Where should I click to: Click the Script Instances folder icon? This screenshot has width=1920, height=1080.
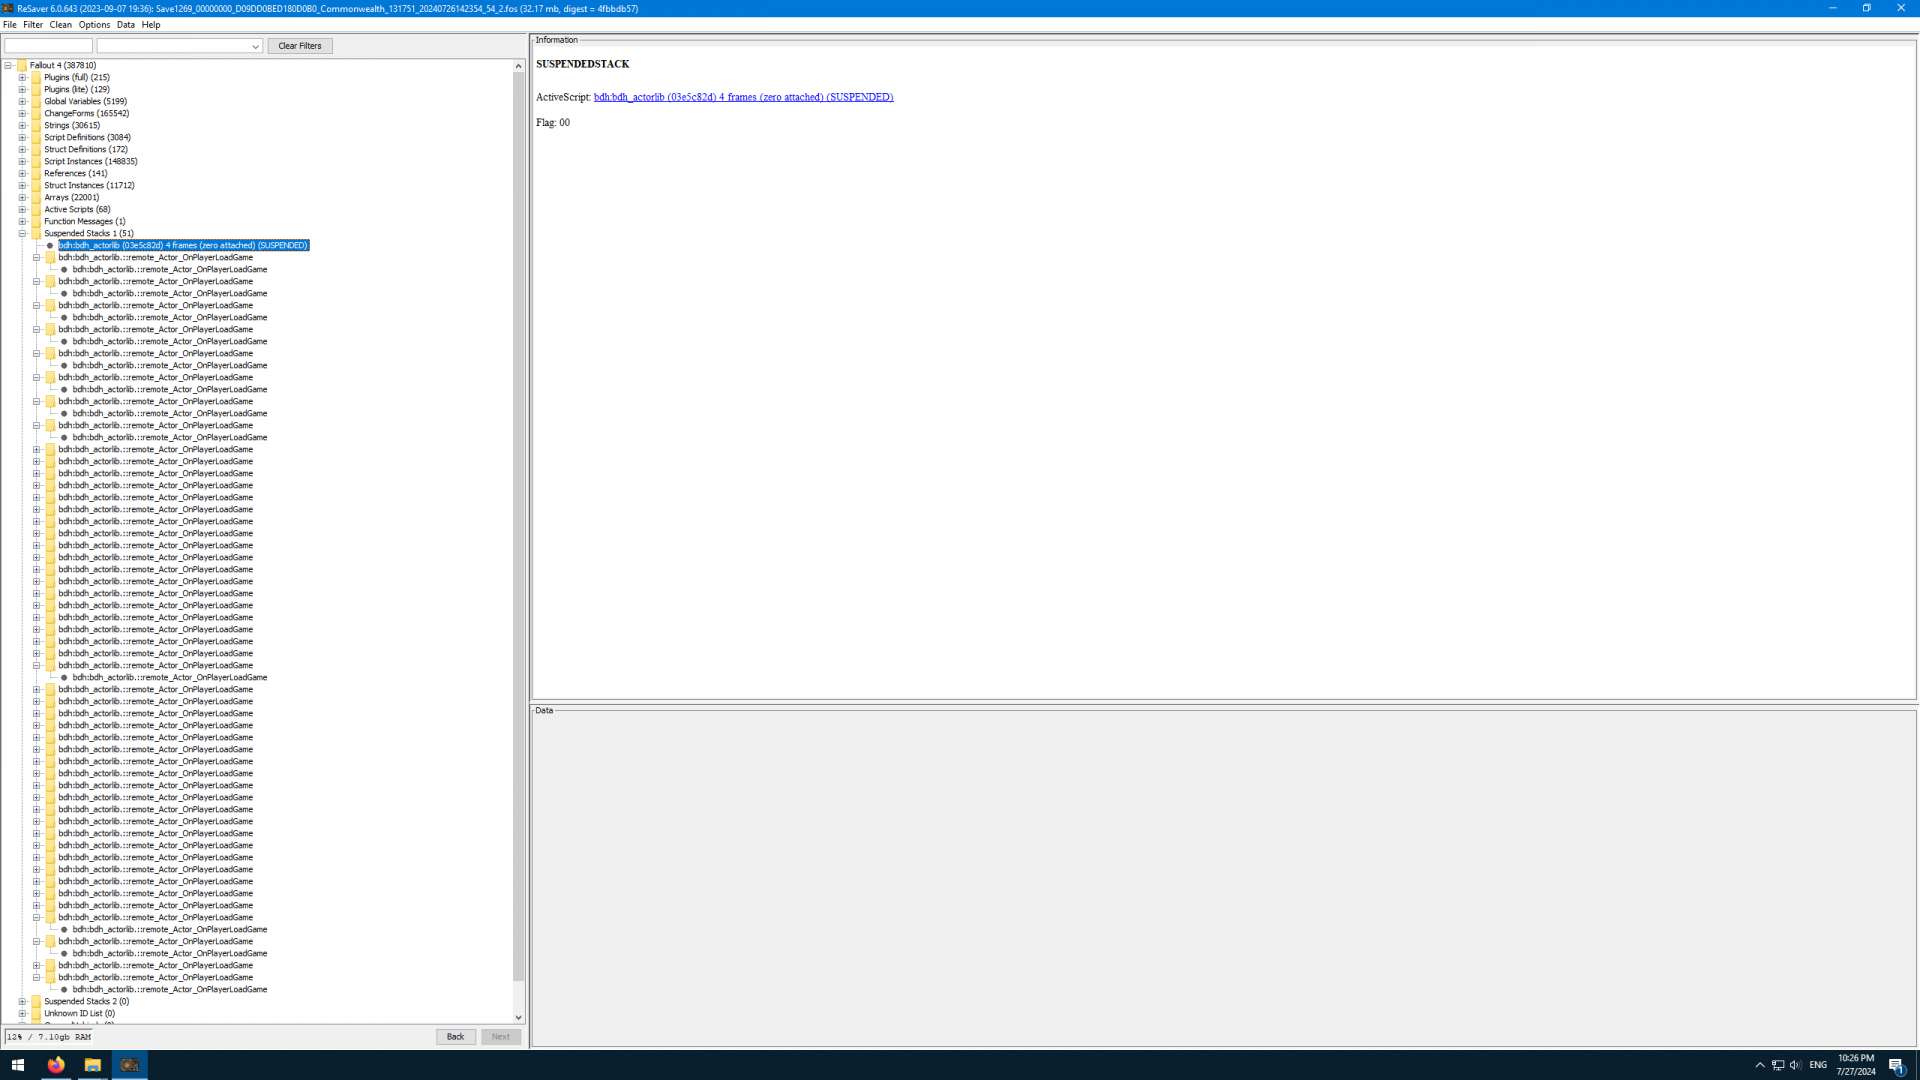[36, 161]
